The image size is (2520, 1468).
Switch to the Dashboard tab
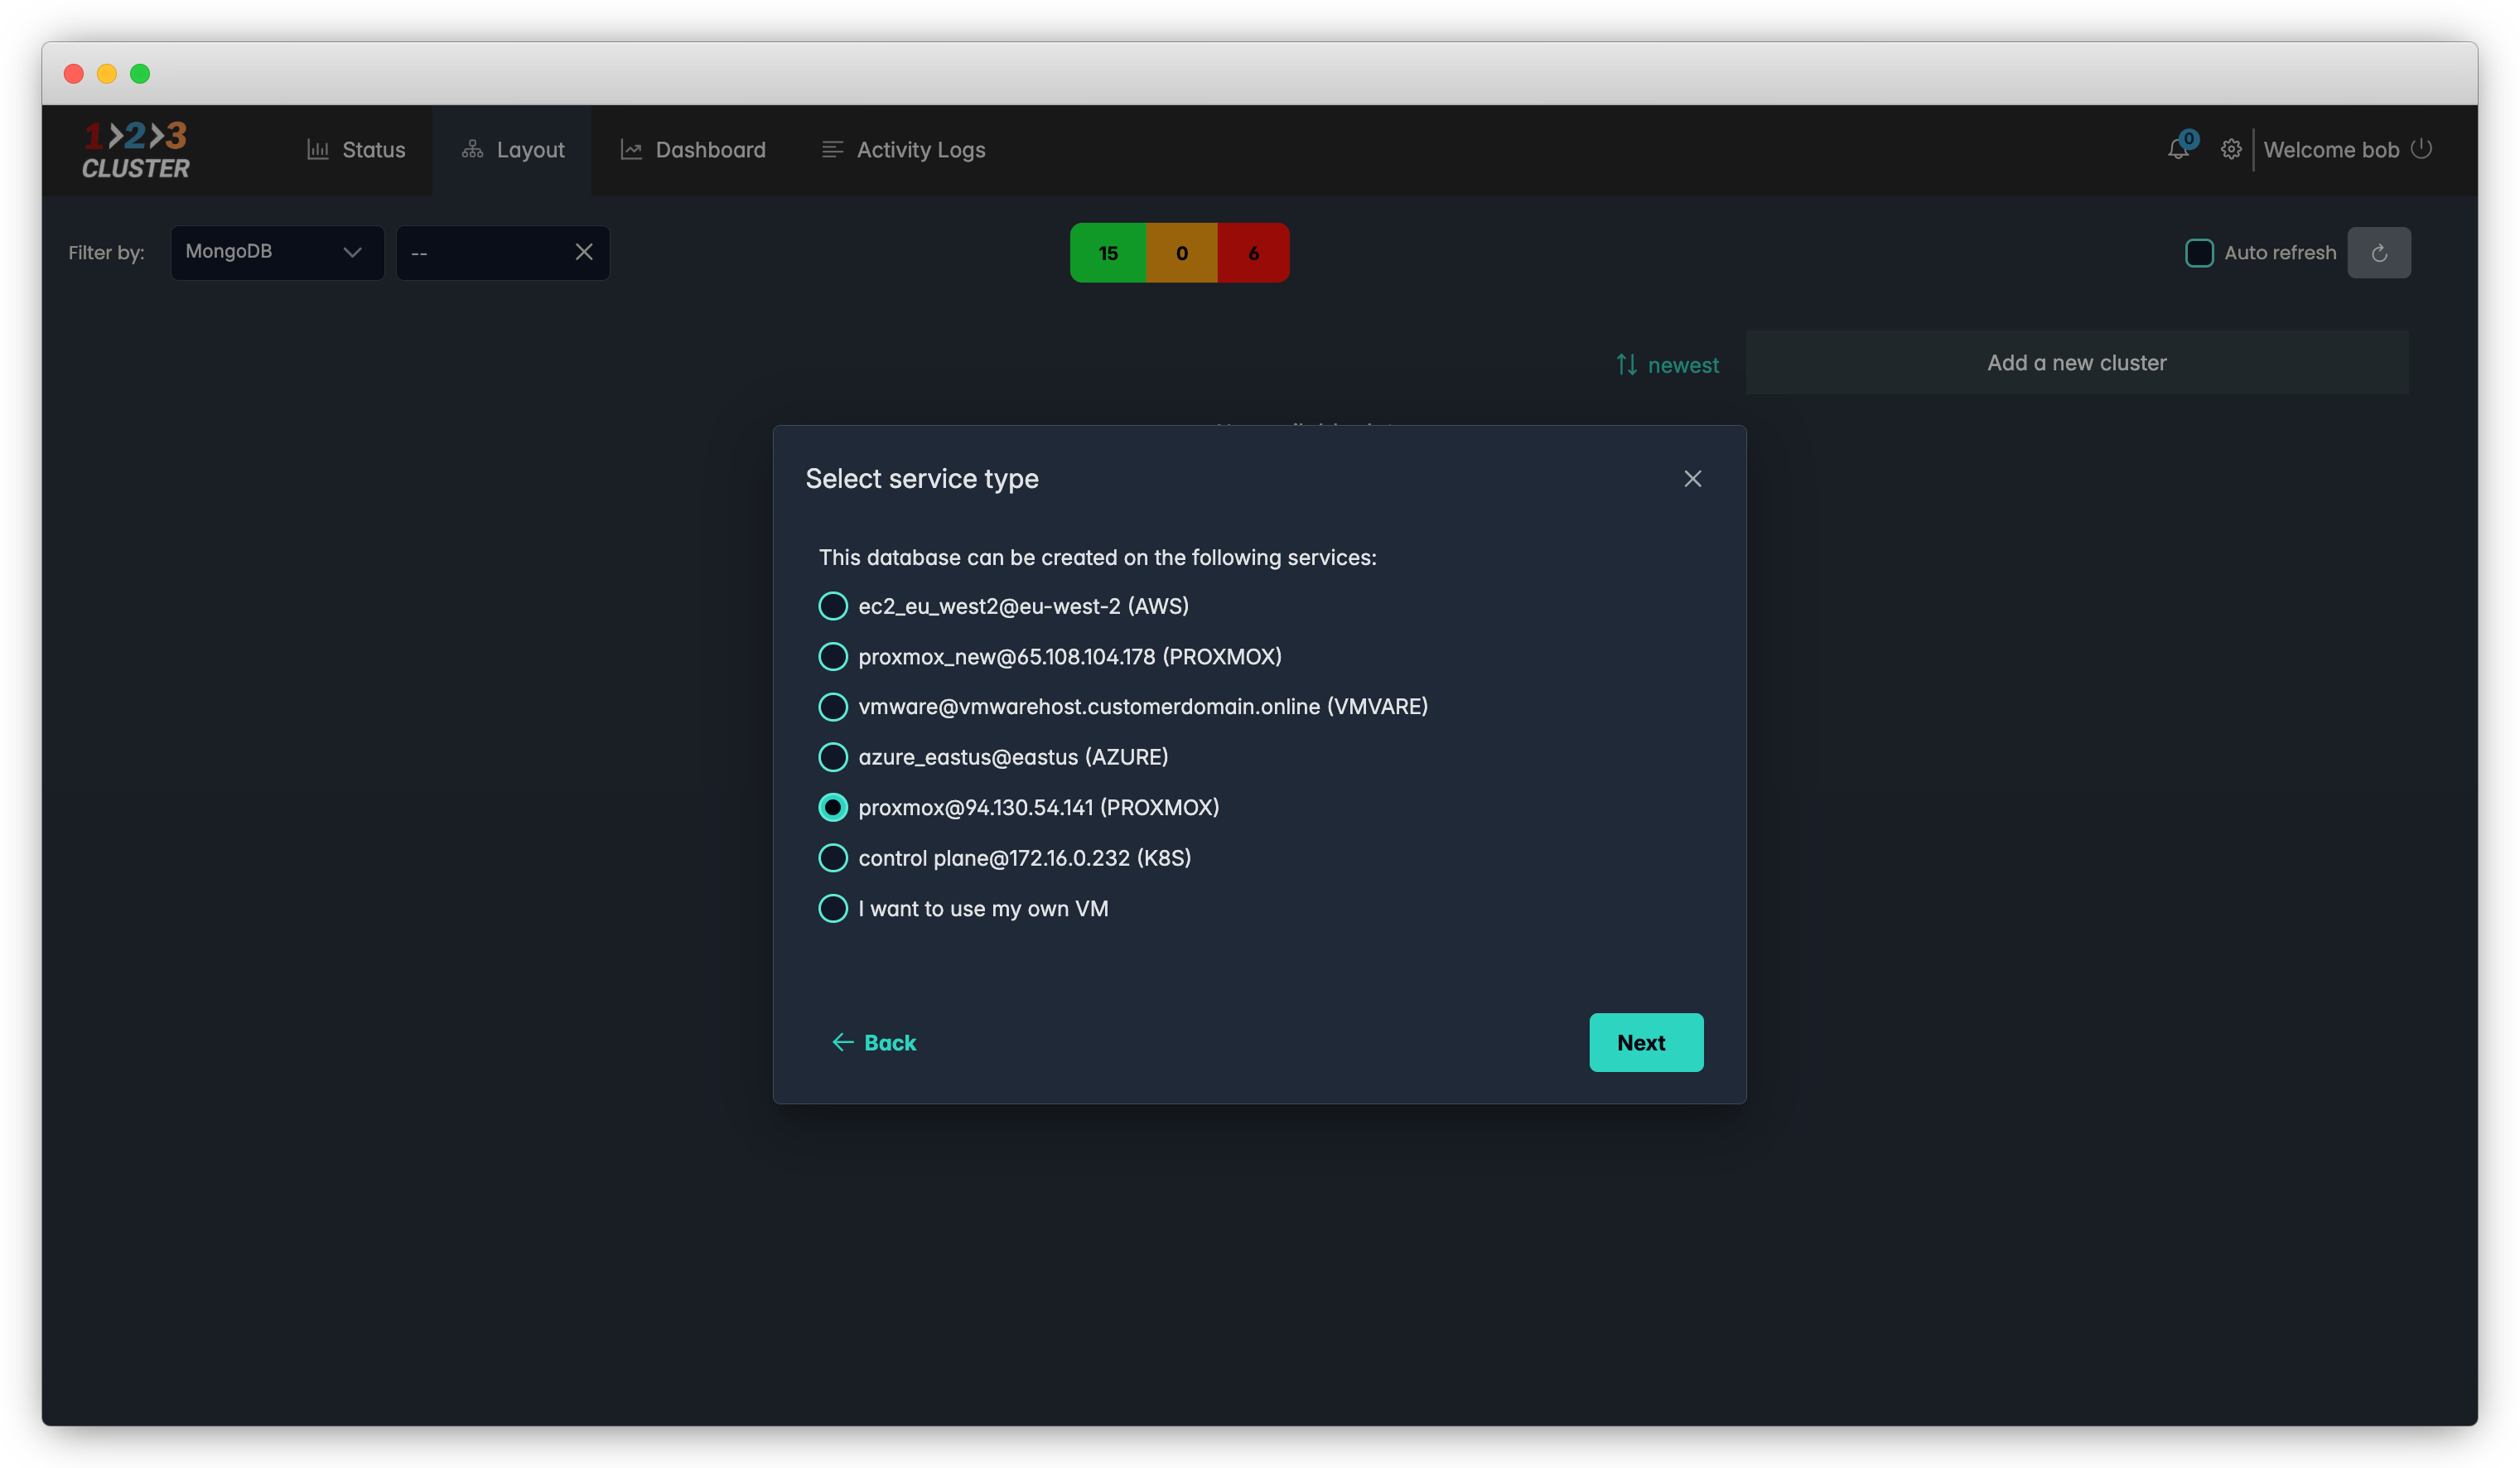[x=692, y=150]
